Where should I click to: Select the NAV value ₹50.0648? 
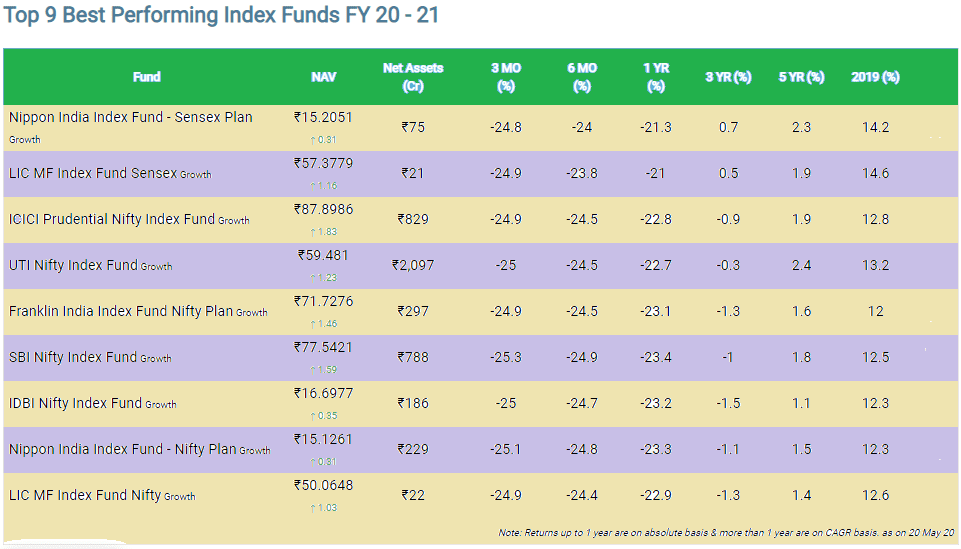[324, 485]
